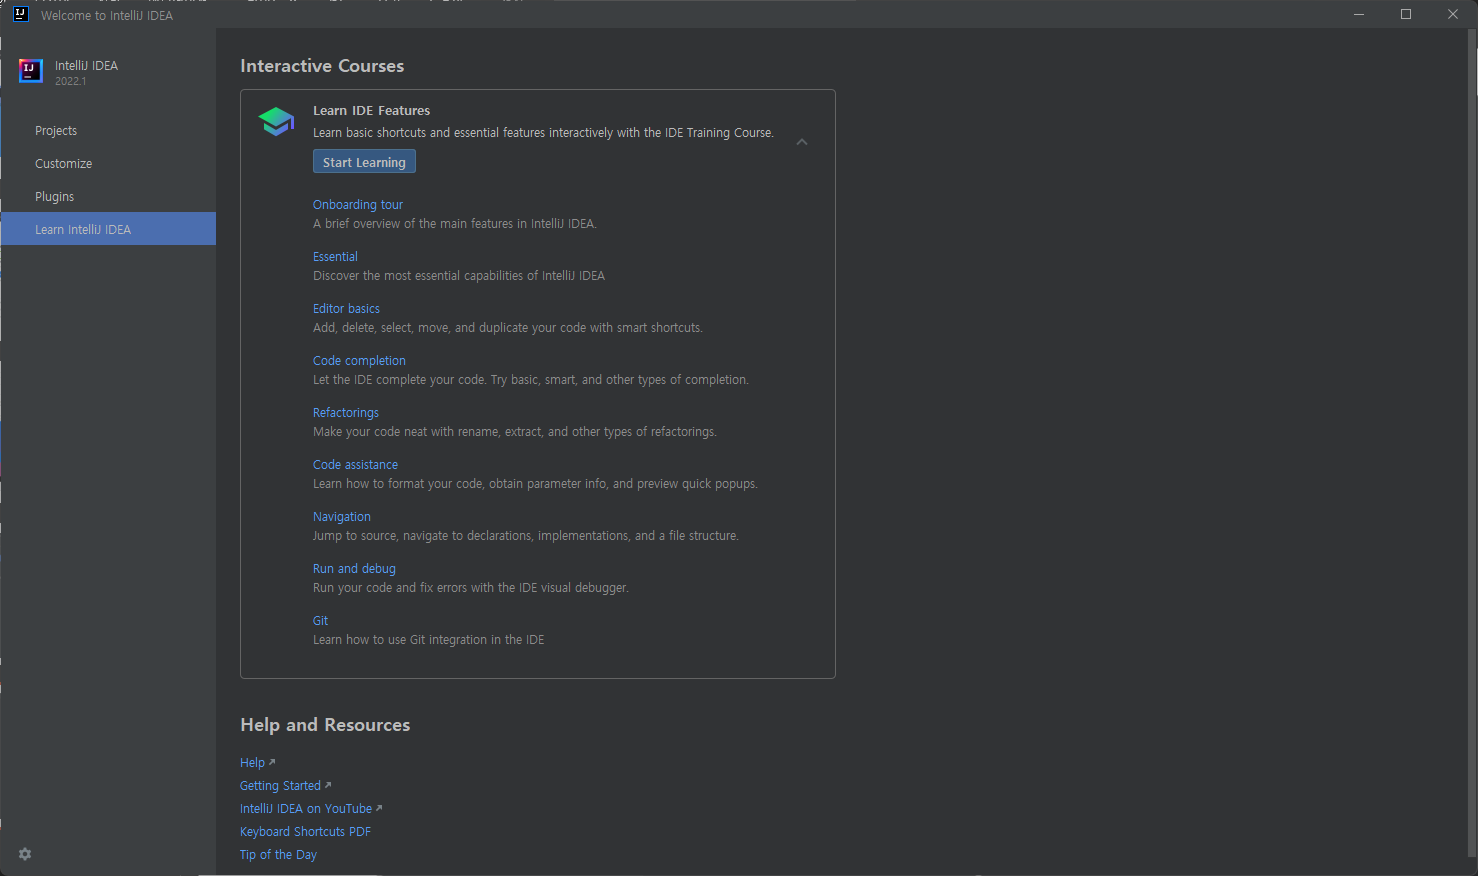The width and height of the screenshot is (1478, 876).
Task: Click the IntelliJ IDEA logo in the sidebar
Action: click(x=31, y=71)
